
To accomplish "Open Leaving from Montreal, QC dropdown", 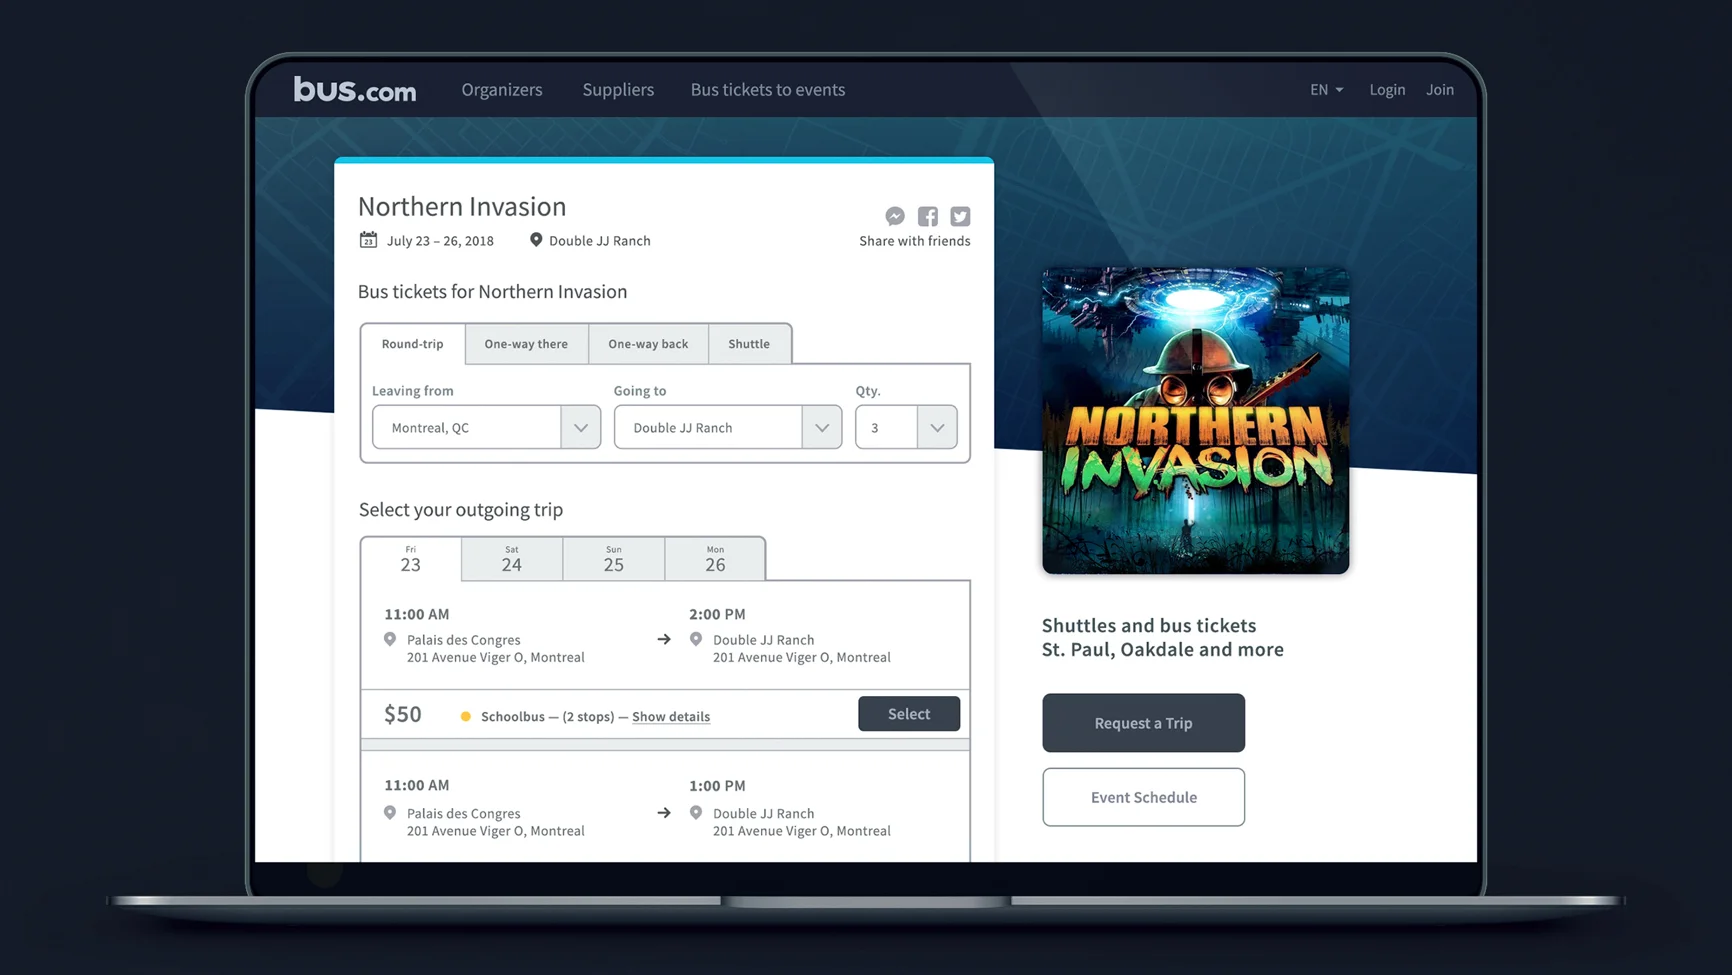I will pos(486,427).
